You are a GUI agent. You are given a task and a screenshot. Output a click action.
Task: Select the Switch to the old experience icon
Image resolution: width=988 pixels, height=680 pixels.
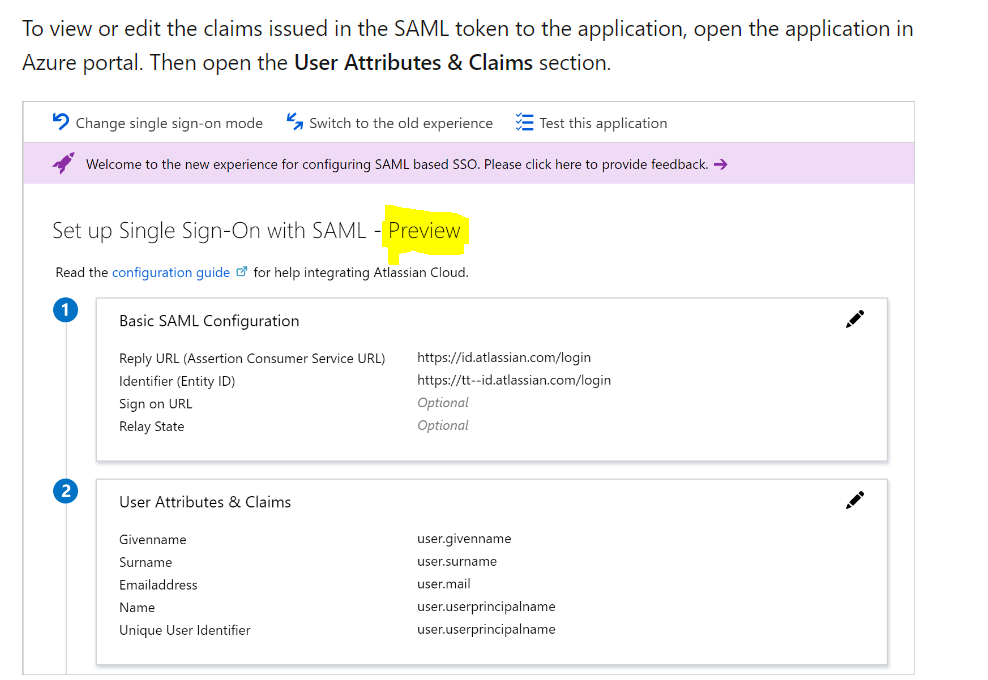(293, 121)
